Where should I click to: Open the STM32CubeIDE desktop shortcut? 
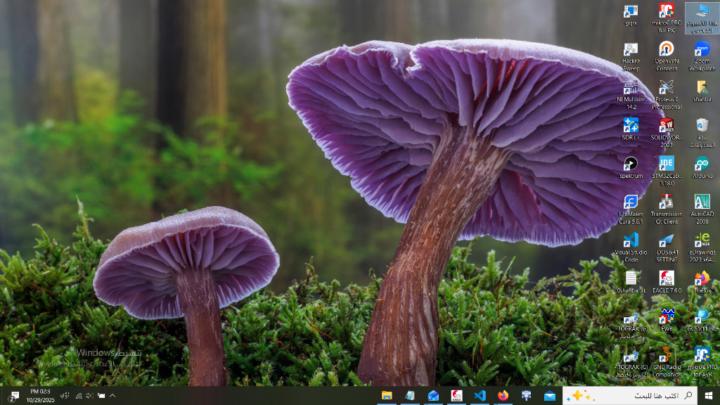(666, 163)
